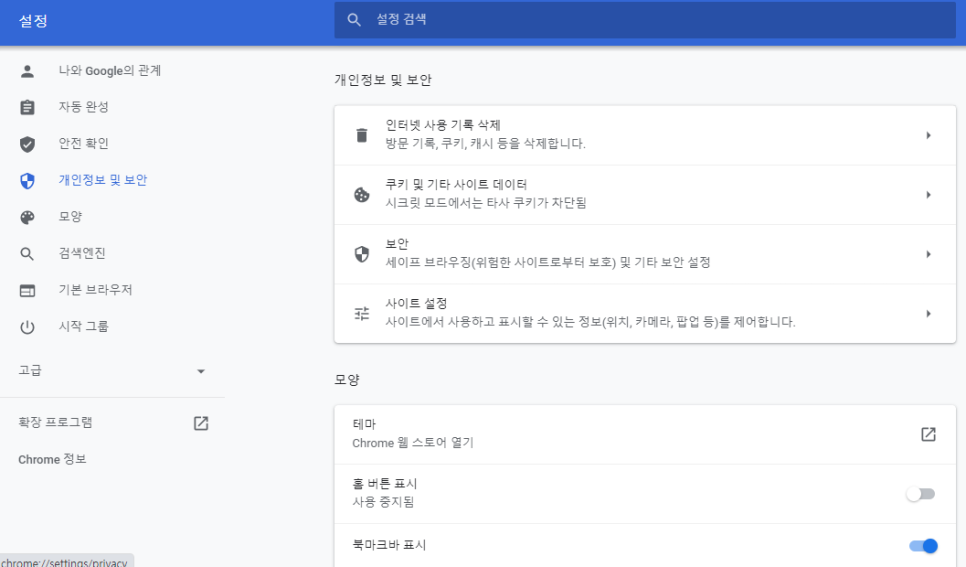
Task: Click the 설정 검색 input field
Action: pyautogui.click(x=645, y=20)
